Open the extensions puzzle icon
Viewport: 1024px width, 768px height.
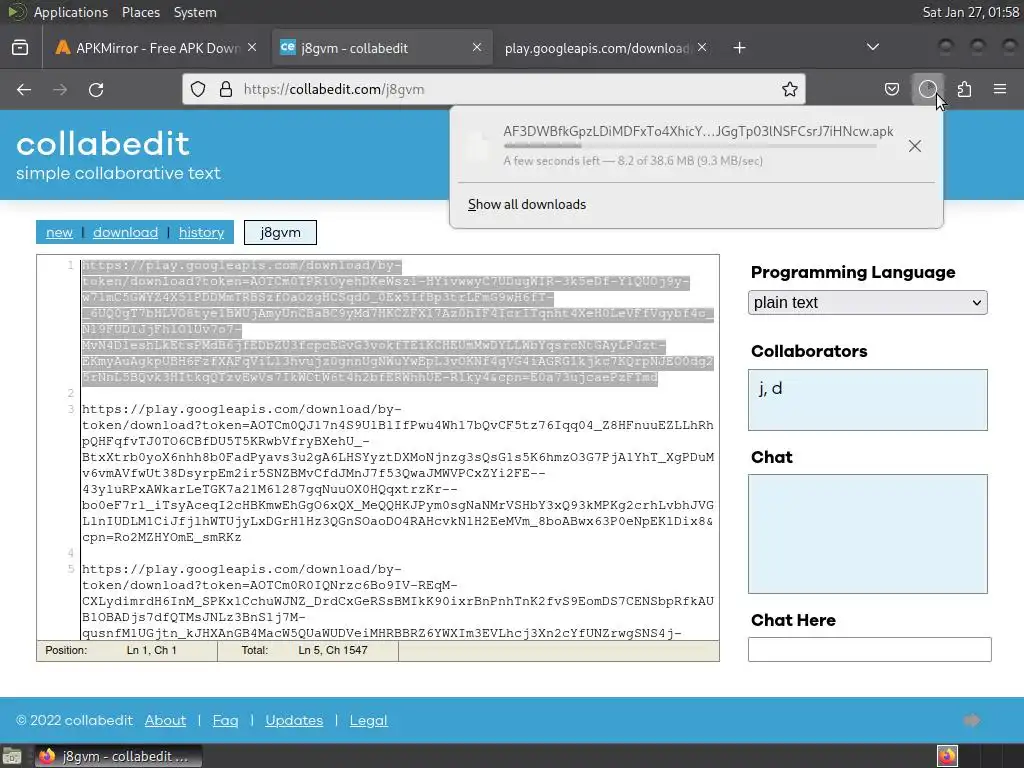tap(964, 89)
